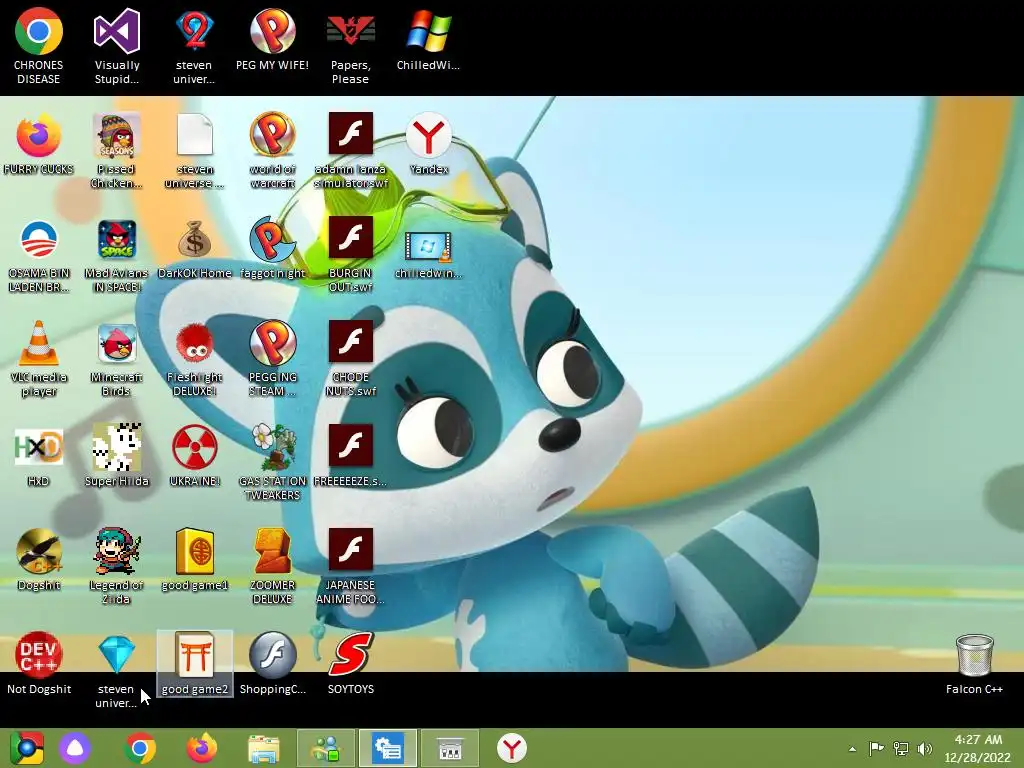1024x768 pixels.
Task: Open Firefox from the taskbar
Action: 202,748
